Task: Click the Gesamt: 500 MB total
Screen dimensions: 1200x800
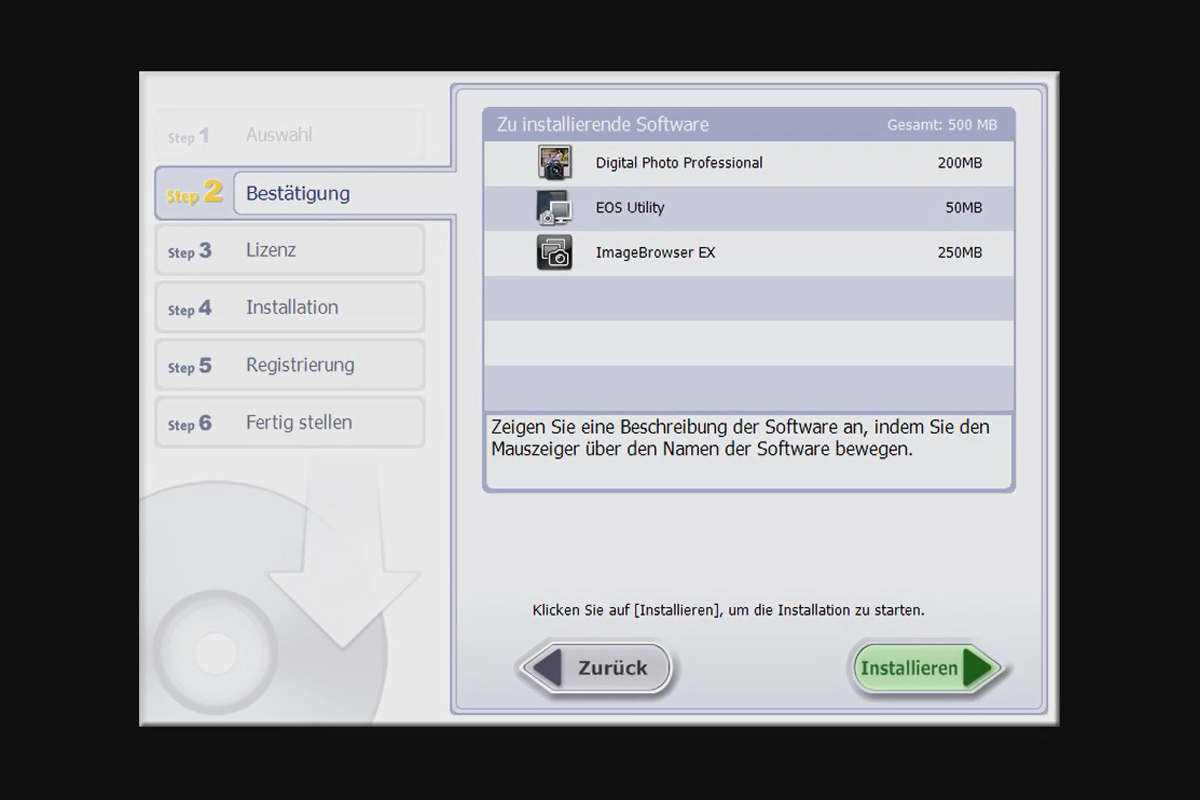Action: 942,125
